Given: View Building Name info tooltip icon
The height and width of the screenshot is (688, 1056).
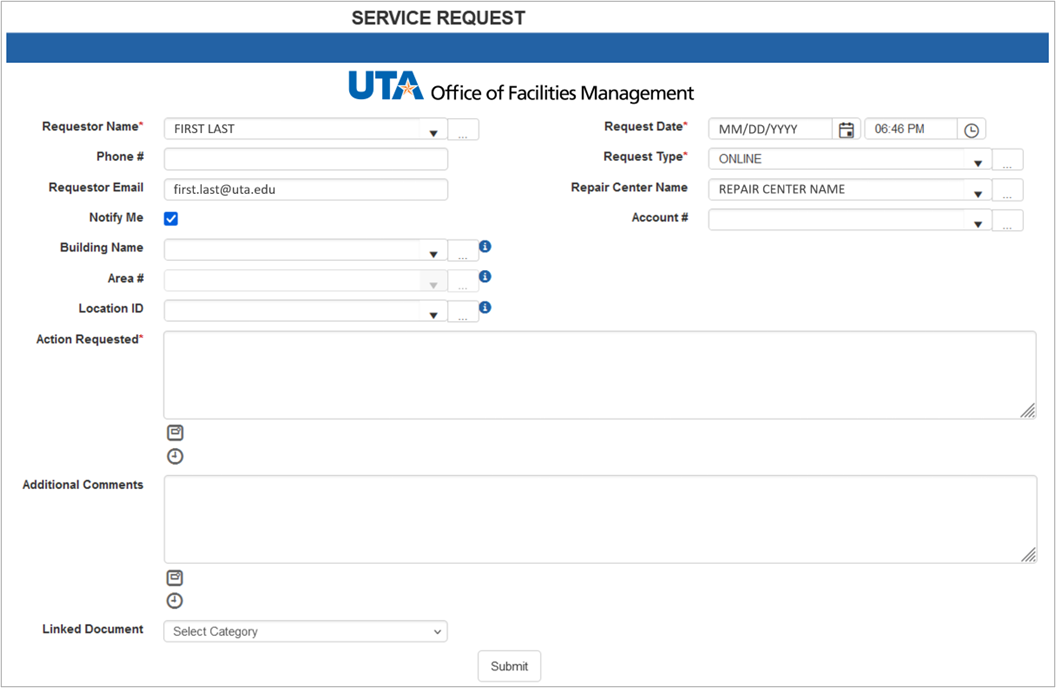Looking at the screenshot, I should (x=485, y=248).
